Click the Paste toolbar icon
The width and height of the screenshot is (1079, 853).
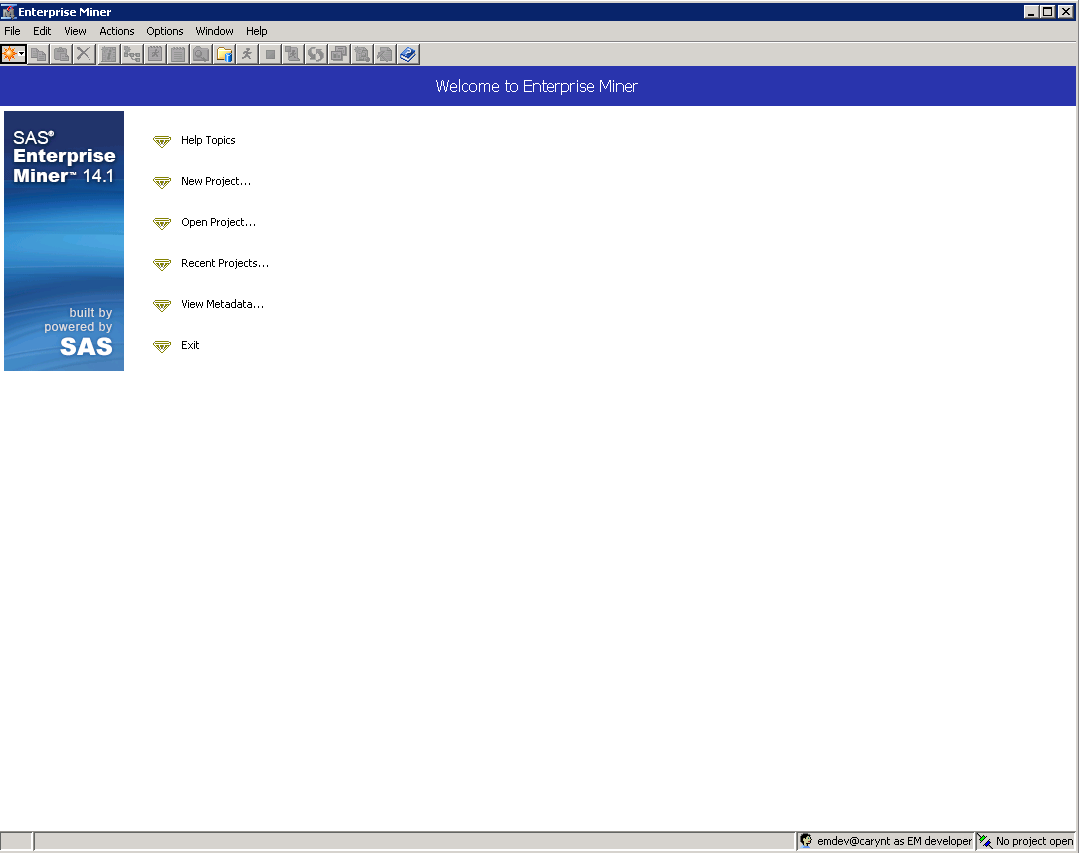(61, 54)
